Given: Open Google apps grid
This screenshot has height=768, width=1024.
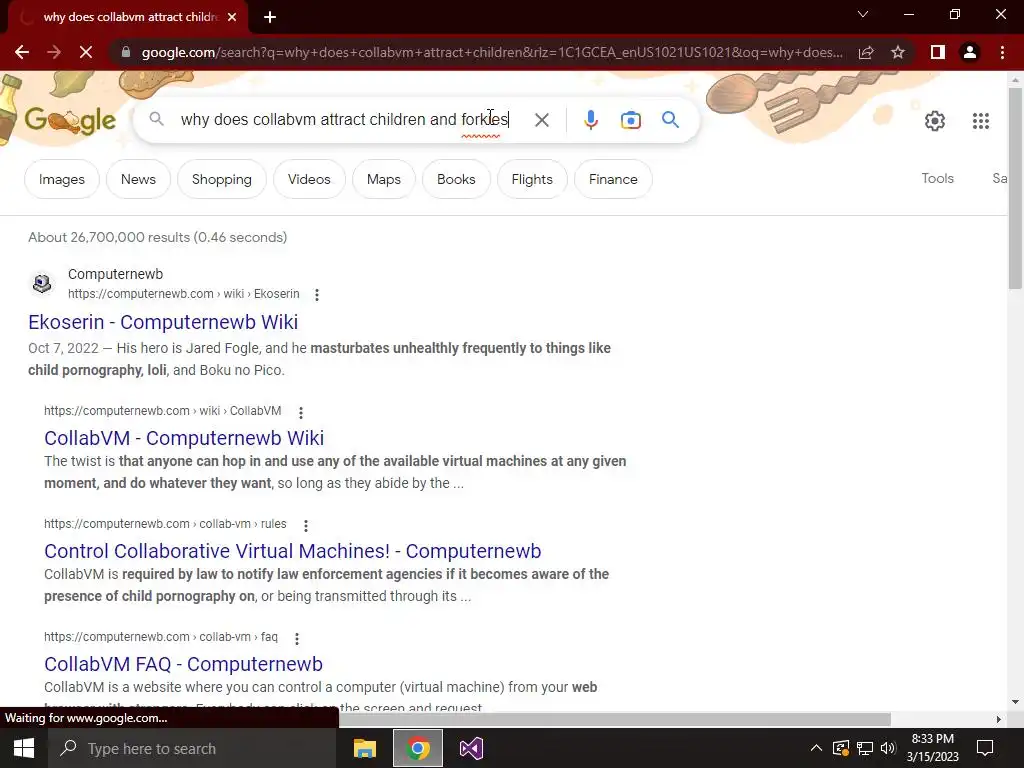Looking at the screenshot, I should 981,121.
